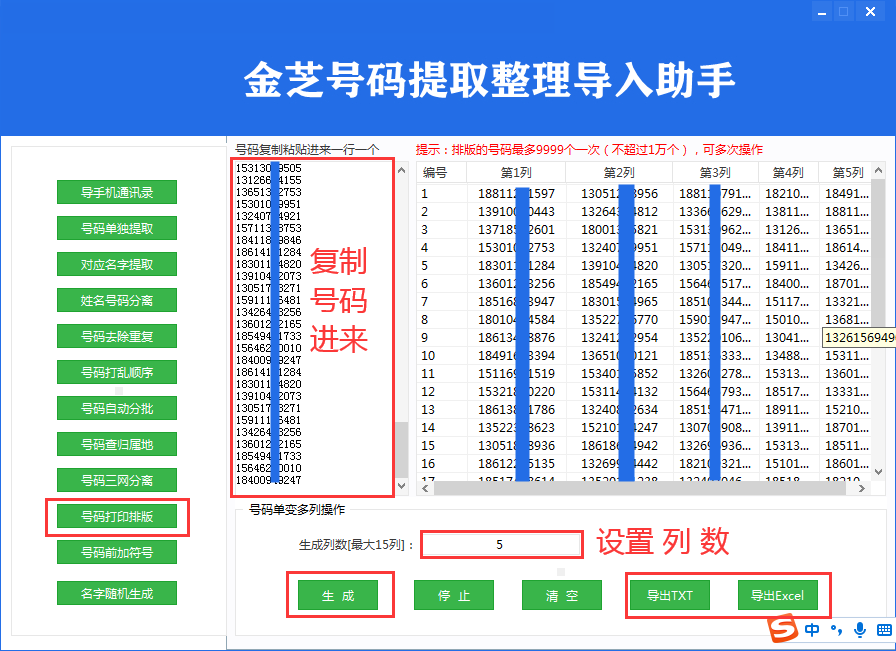Toggle full/half-width punctuation in Sogou bar
896x651 pixels.
837,630
